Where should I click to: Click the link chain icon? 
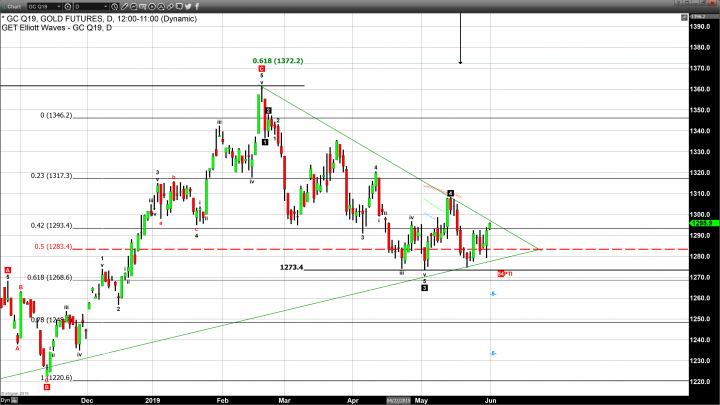(170, 6)
